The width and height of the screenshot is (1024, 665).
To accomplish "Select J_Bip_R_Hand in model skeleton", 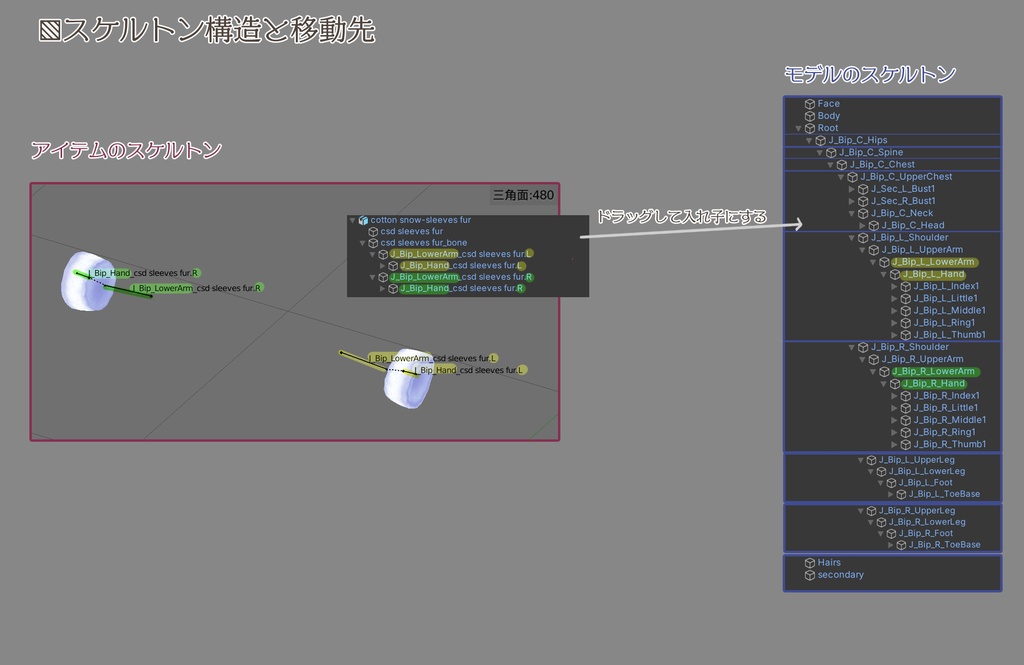I will coord(934,384).
